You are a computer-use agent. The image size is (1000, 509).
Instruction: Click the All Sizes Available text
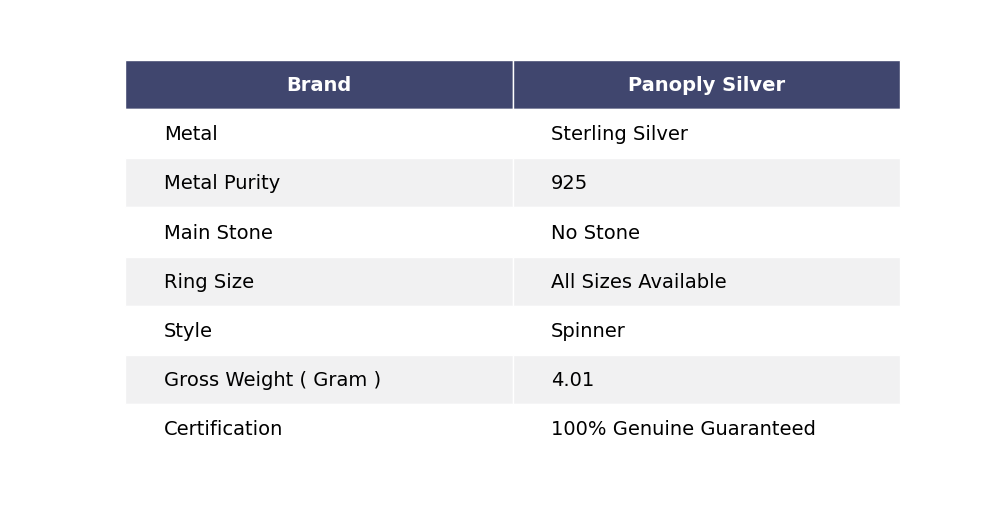click(638, 281)
